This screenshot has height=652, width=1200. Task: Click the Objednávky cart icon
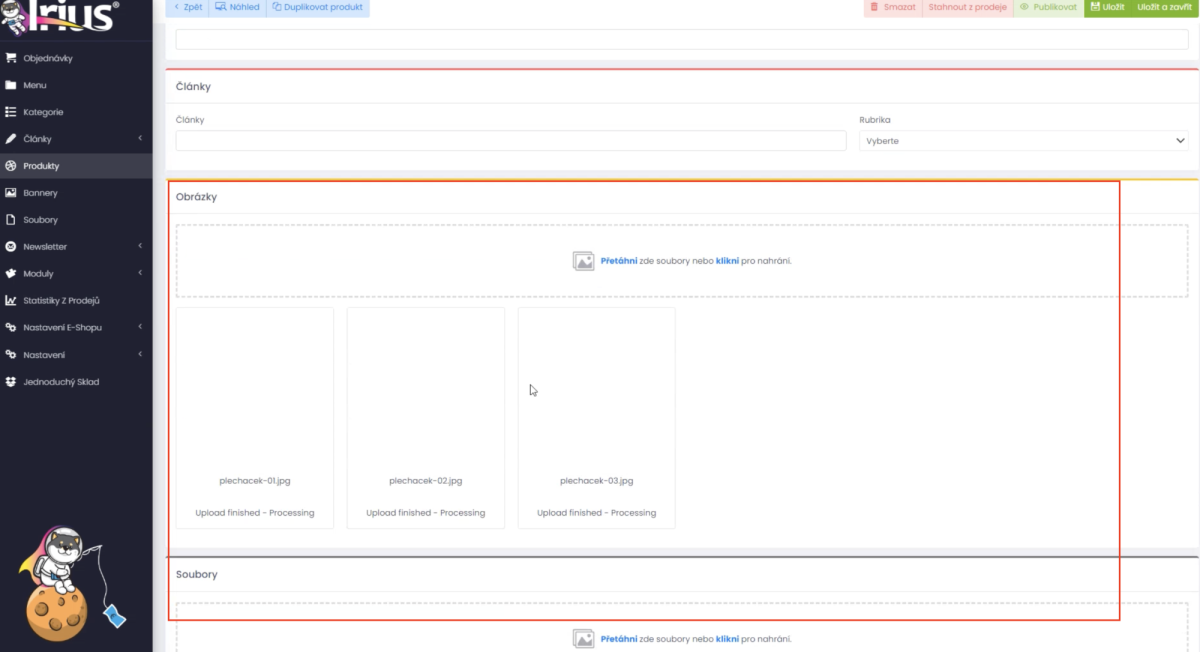pyautogui.click(x=11, y=58)
